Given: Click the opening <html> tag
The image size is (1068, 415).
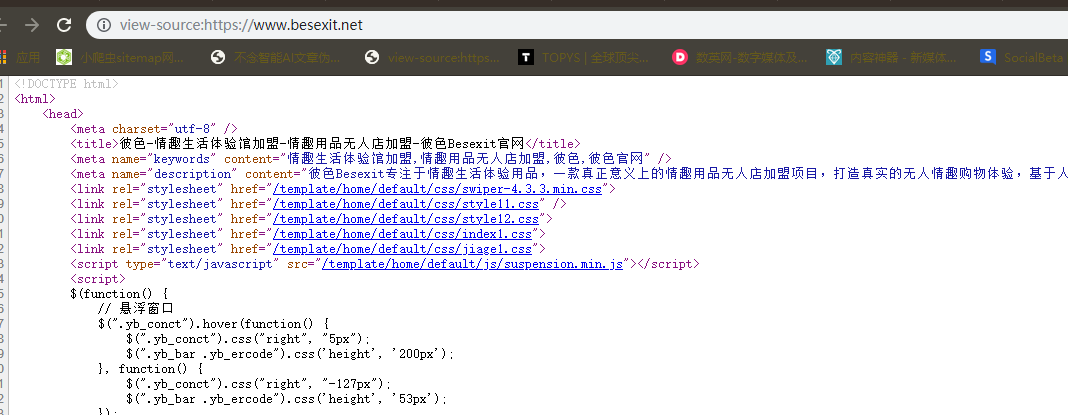Looking at the screenshot, I should 35,99.
